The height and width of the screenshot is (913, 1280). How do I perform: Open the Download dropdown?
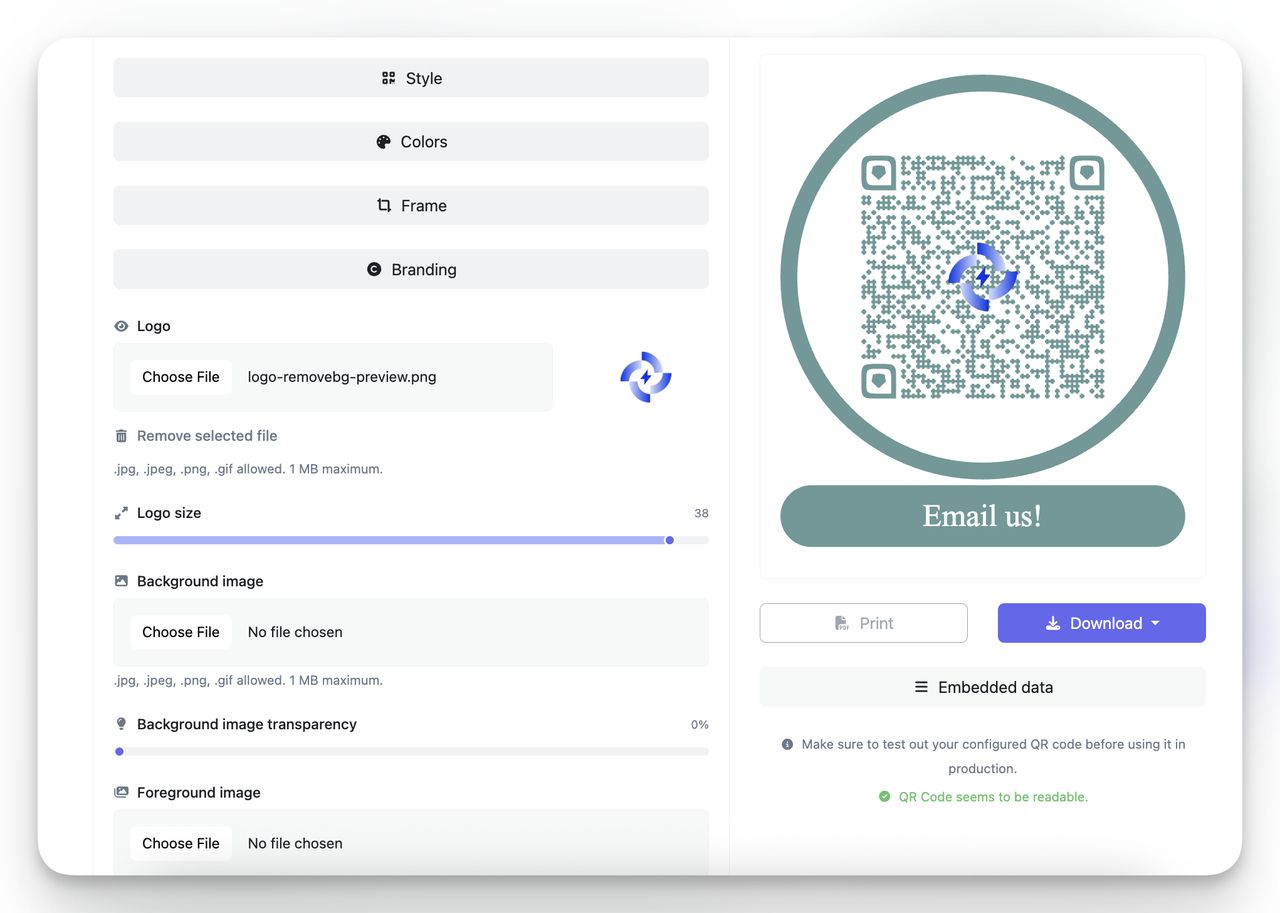pyautogui.click(x=1102, y=623)
